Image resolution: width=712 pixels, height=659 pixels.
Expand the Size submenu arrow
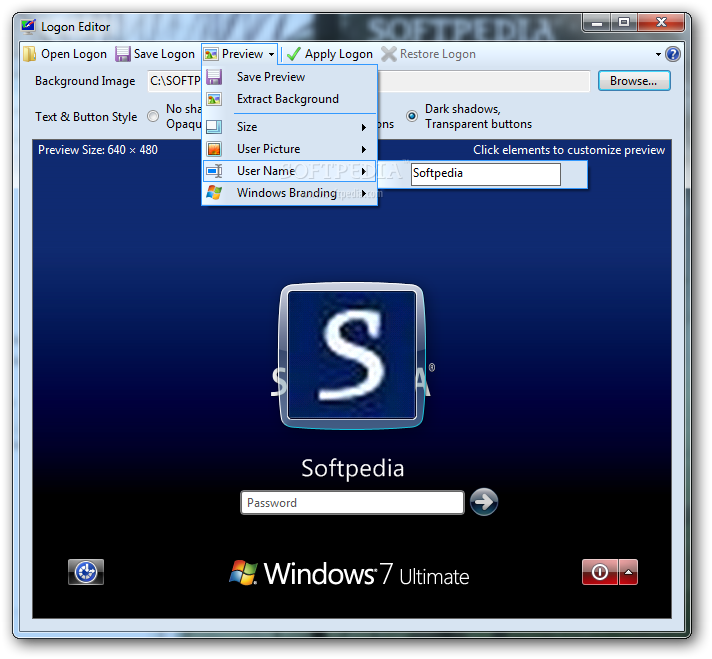(x=364, y=127)
